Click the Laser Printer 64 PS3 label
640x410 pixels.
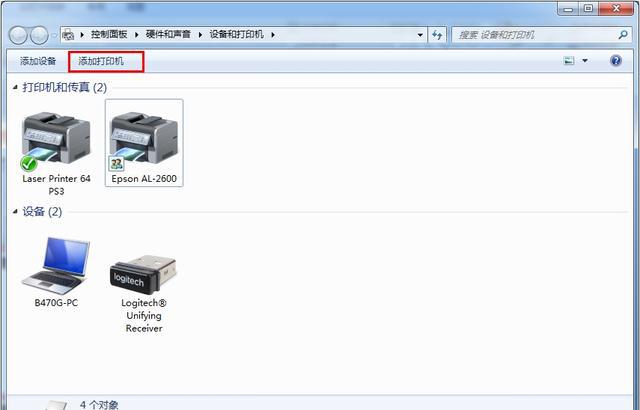pos(56,185)
